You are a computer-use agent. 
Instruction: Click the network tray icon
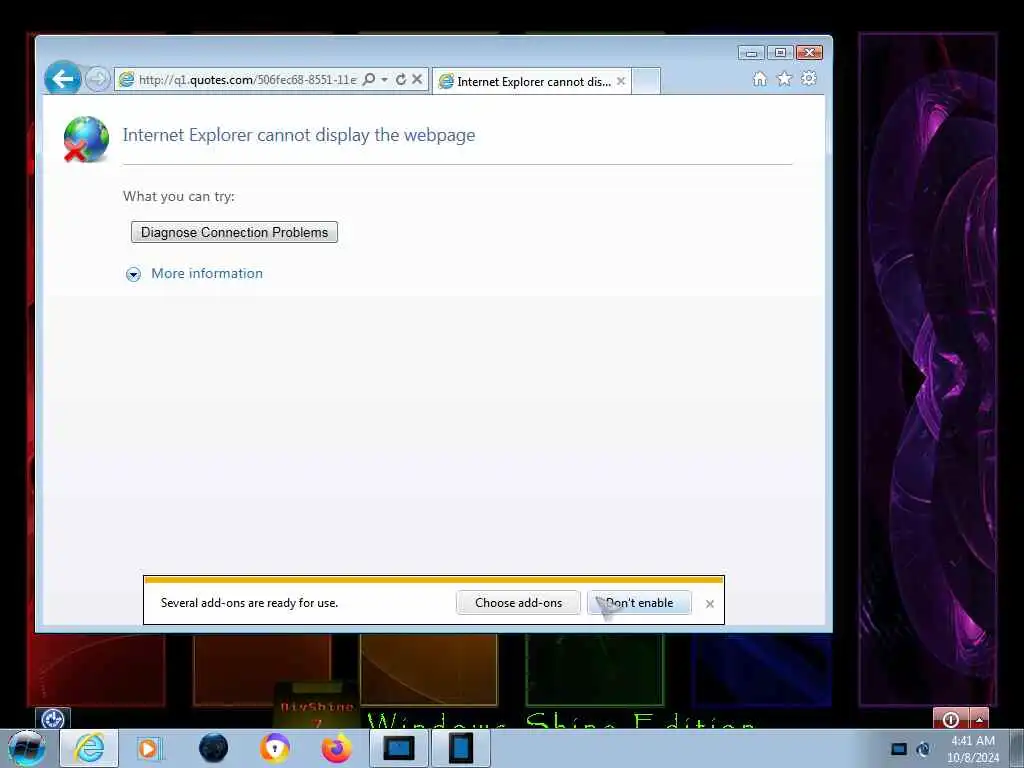923,749
